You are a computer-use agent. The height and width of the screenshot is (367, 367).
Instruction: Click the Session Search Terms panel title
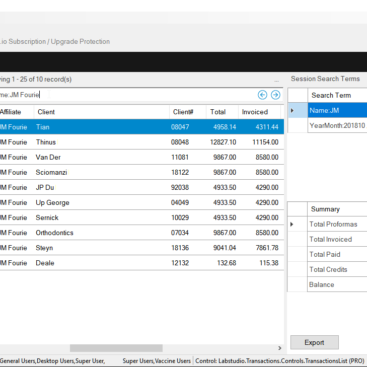click(x=325, y=79)
